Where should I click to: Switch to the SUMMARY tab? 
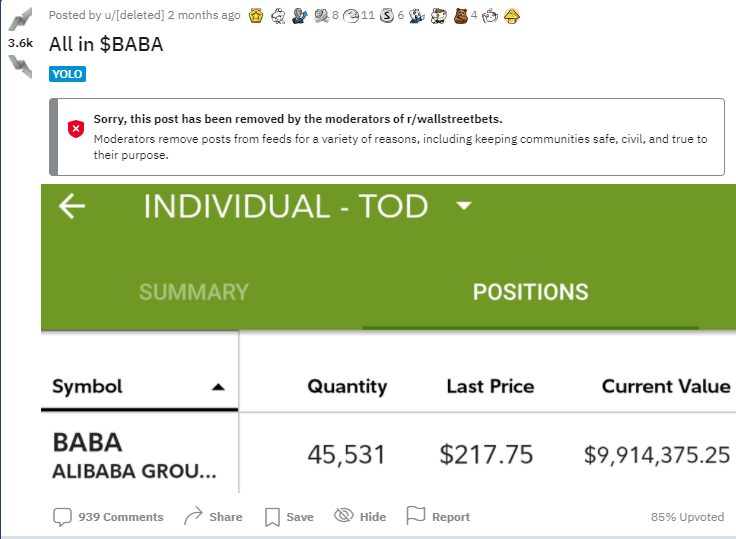coord(194,292)
